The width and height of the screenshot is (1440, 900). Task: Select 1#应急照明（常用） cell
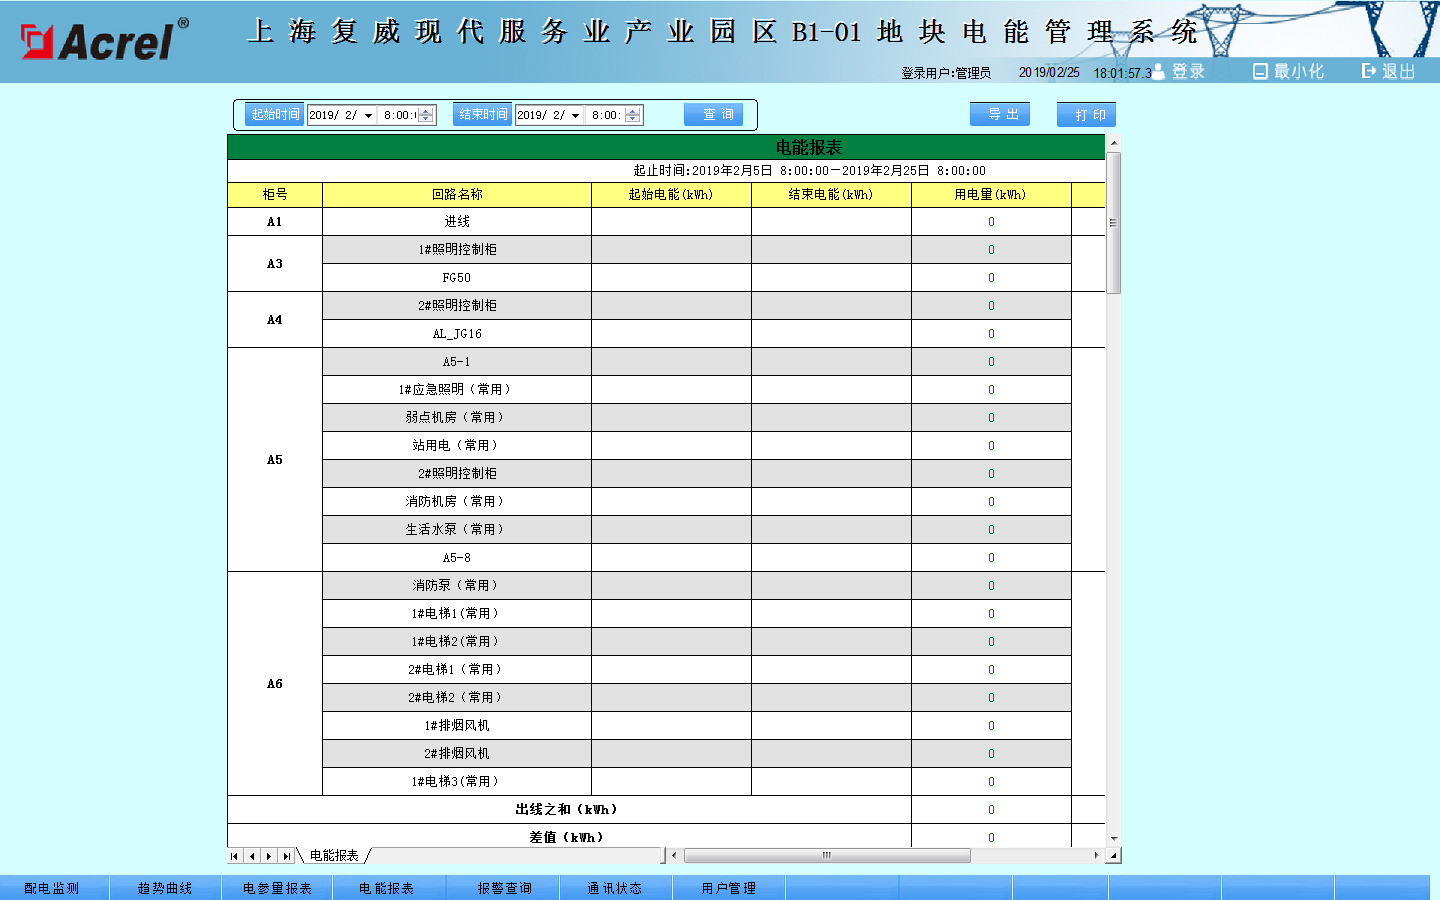457,390
